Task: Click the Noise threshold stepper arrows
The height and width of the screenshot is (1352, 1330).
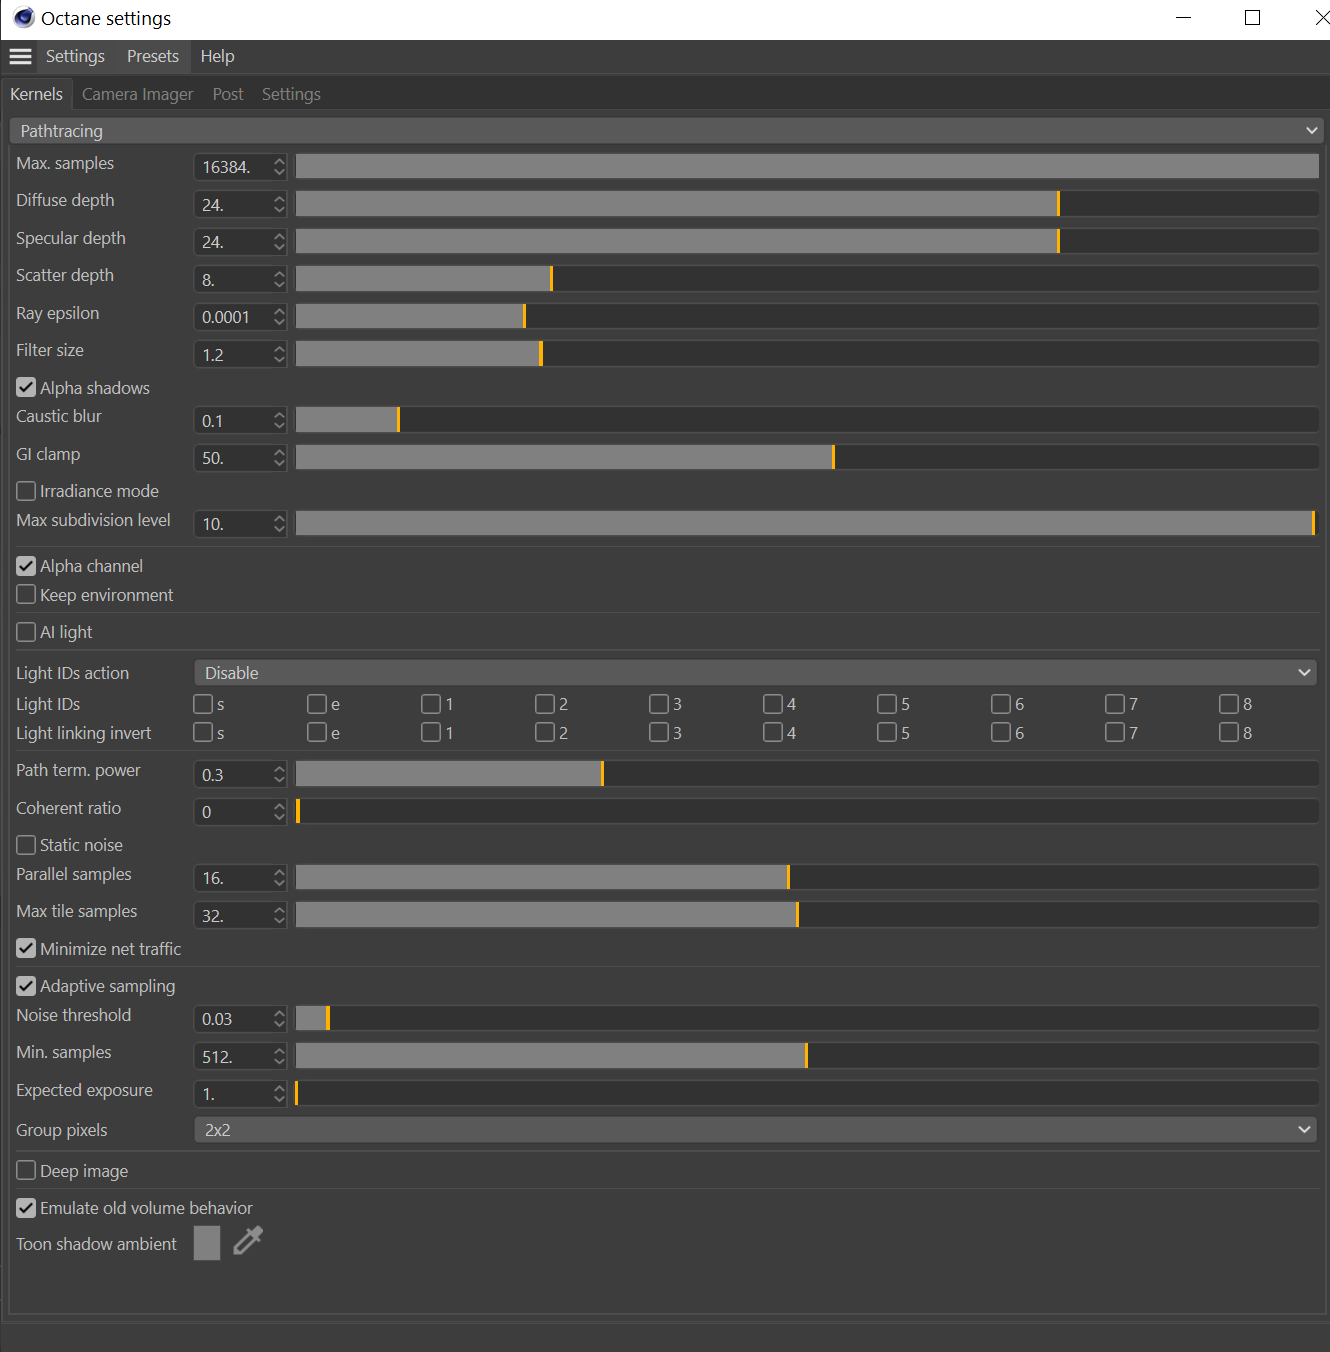Action: 279,1019
